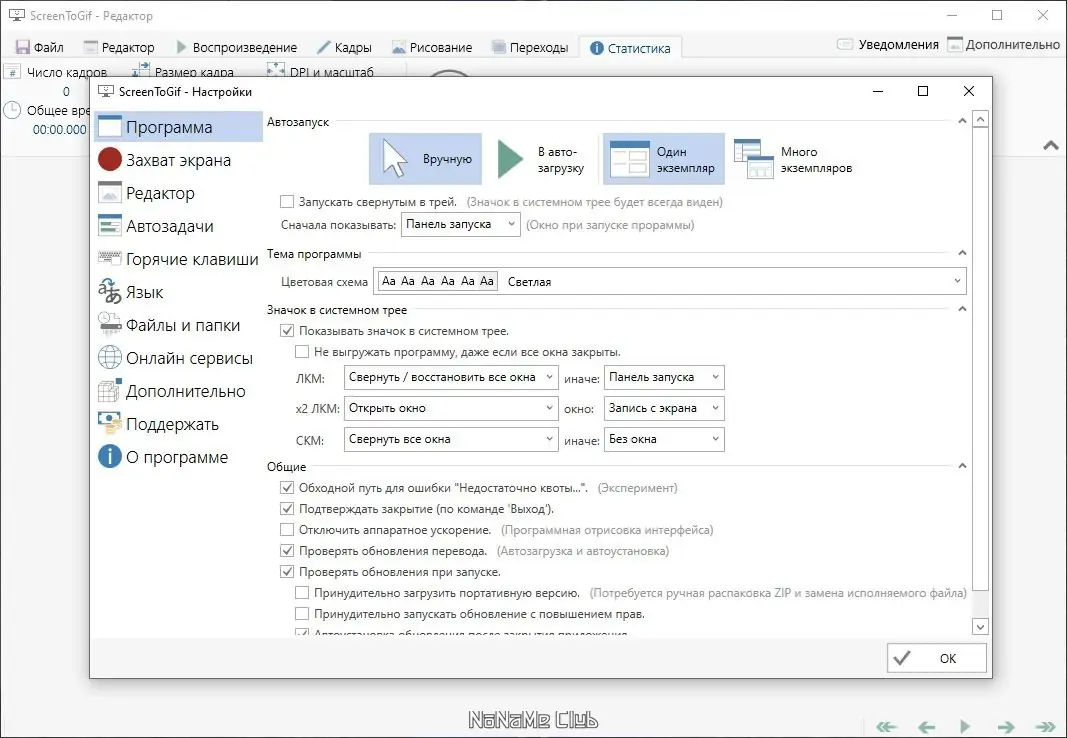The height and width of the screenshot is (738, 1067).
Task: Choose Много экземпляров option
Action: [x=793, y=159]
